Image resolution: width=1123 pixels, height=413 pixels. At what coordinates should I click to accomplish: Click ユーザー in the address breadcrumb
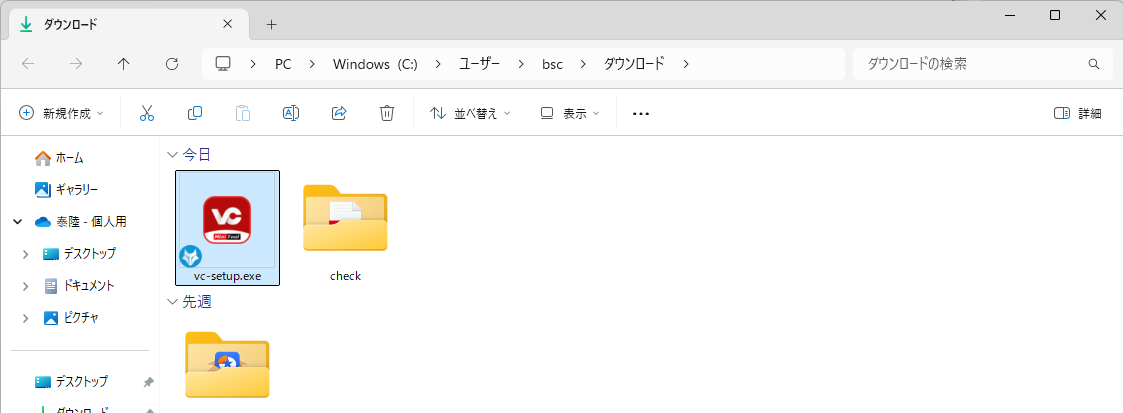point(479,64)
